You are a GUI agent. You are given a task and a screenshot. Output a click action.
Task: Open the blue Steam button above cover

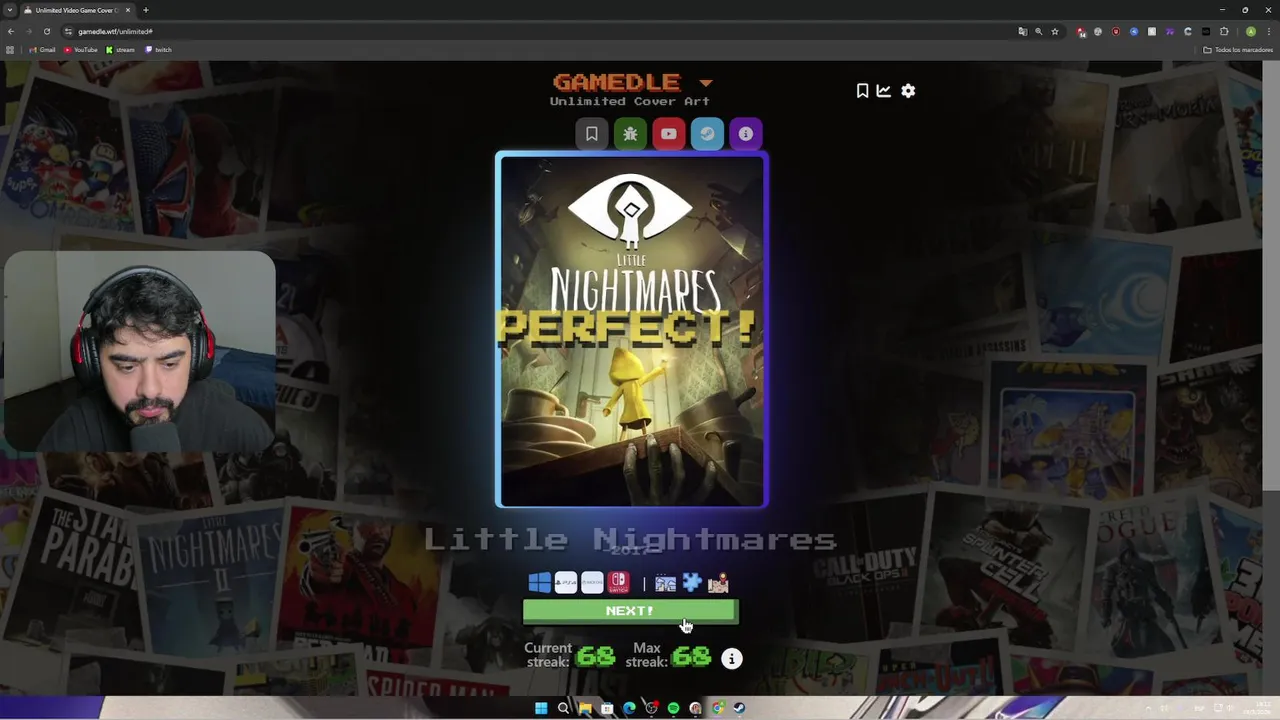tap(707, 134)
